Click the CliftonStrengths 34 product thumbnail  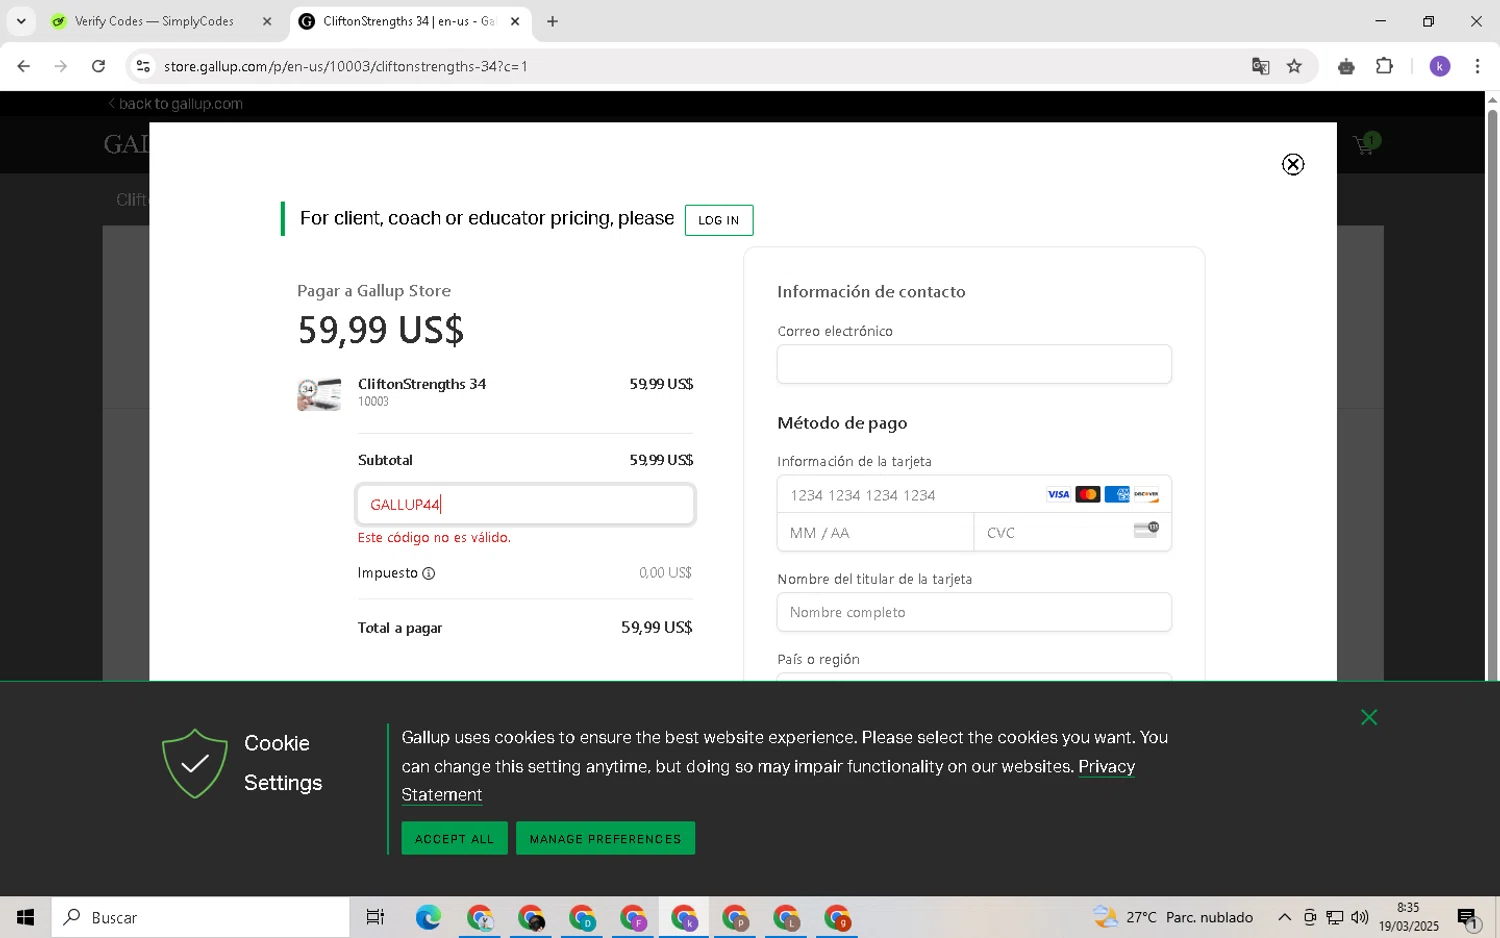319,394
